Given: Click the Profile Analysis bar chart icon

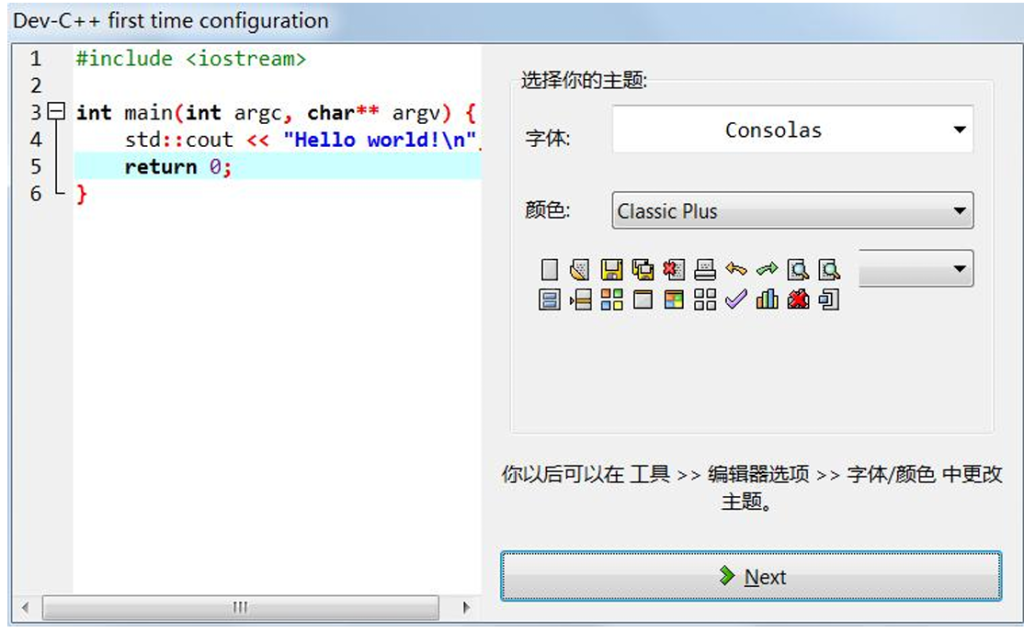Looking at the screenshot, I should (768, 299).
